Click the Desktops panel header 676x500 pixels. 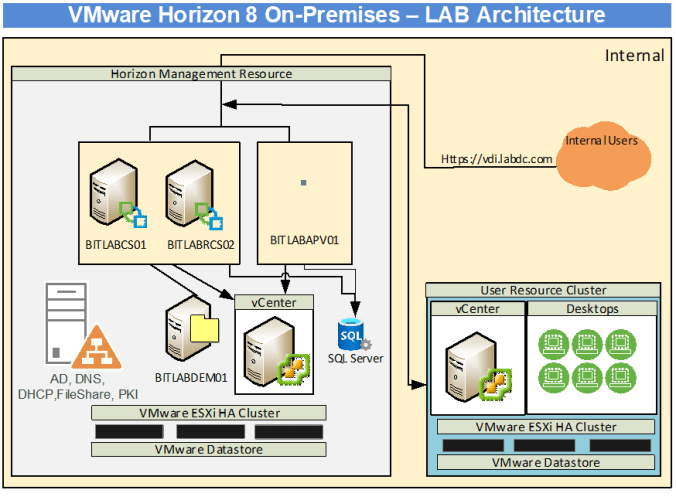coord(591,309)
